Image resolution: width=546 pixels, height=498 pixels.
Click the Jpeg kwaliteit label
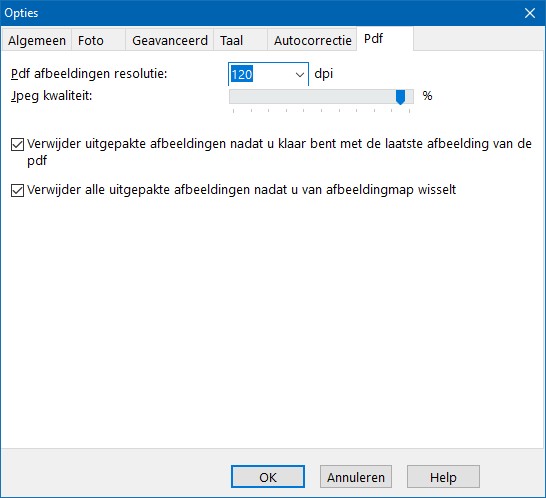52,96
